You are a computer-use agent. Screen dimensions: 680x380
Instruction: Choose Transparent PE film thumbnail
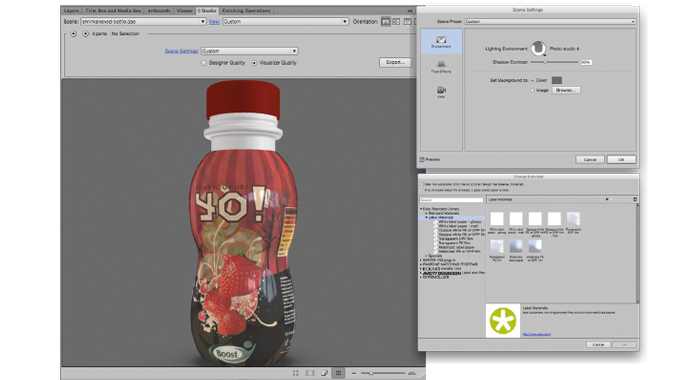click(x=497, y=246)
